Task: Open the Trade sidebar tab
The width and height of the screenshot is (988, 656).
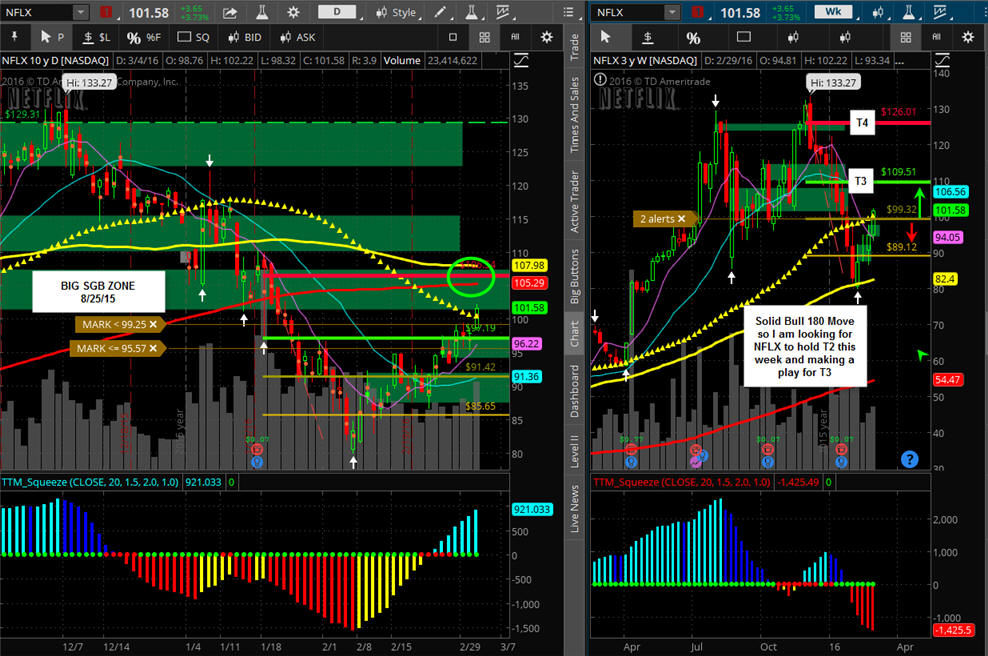Action: [574, 46]
